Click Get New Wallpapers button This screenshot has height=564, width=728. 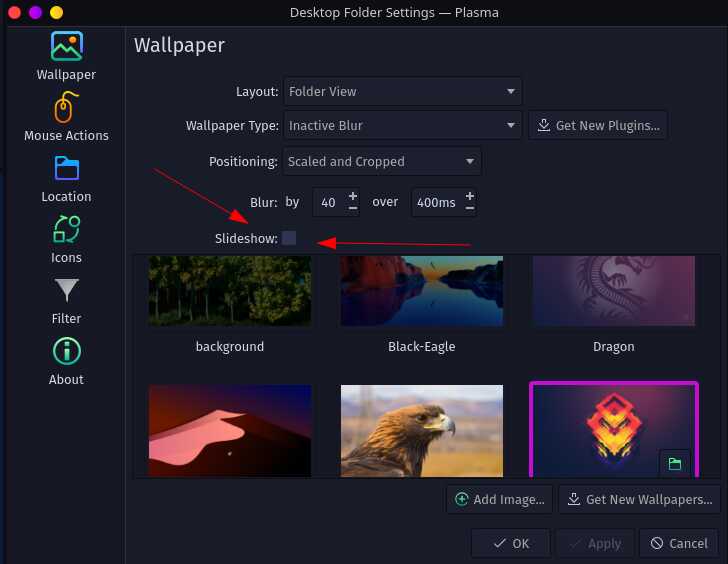click(640, 499)
